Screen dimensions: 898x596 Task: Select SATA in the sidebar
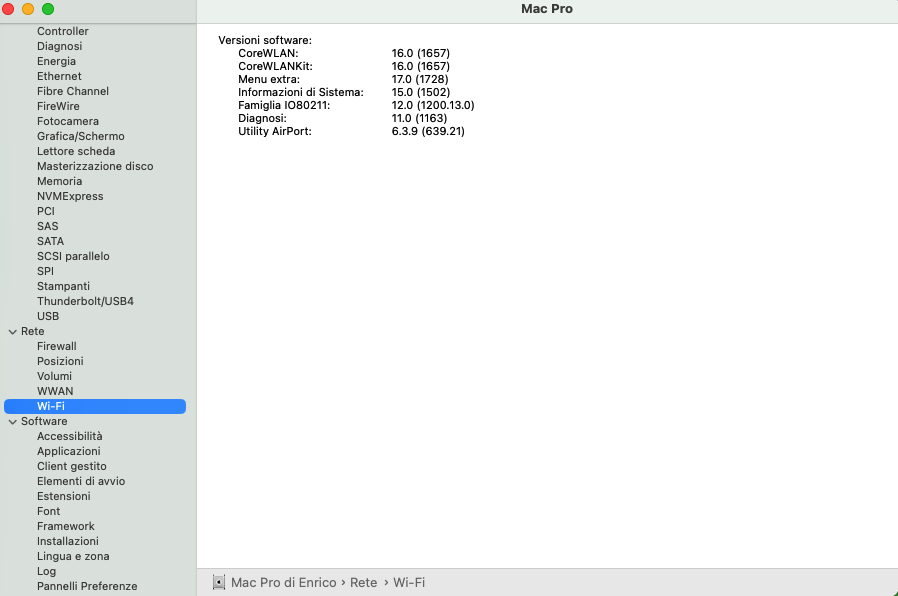pos(50,241)
